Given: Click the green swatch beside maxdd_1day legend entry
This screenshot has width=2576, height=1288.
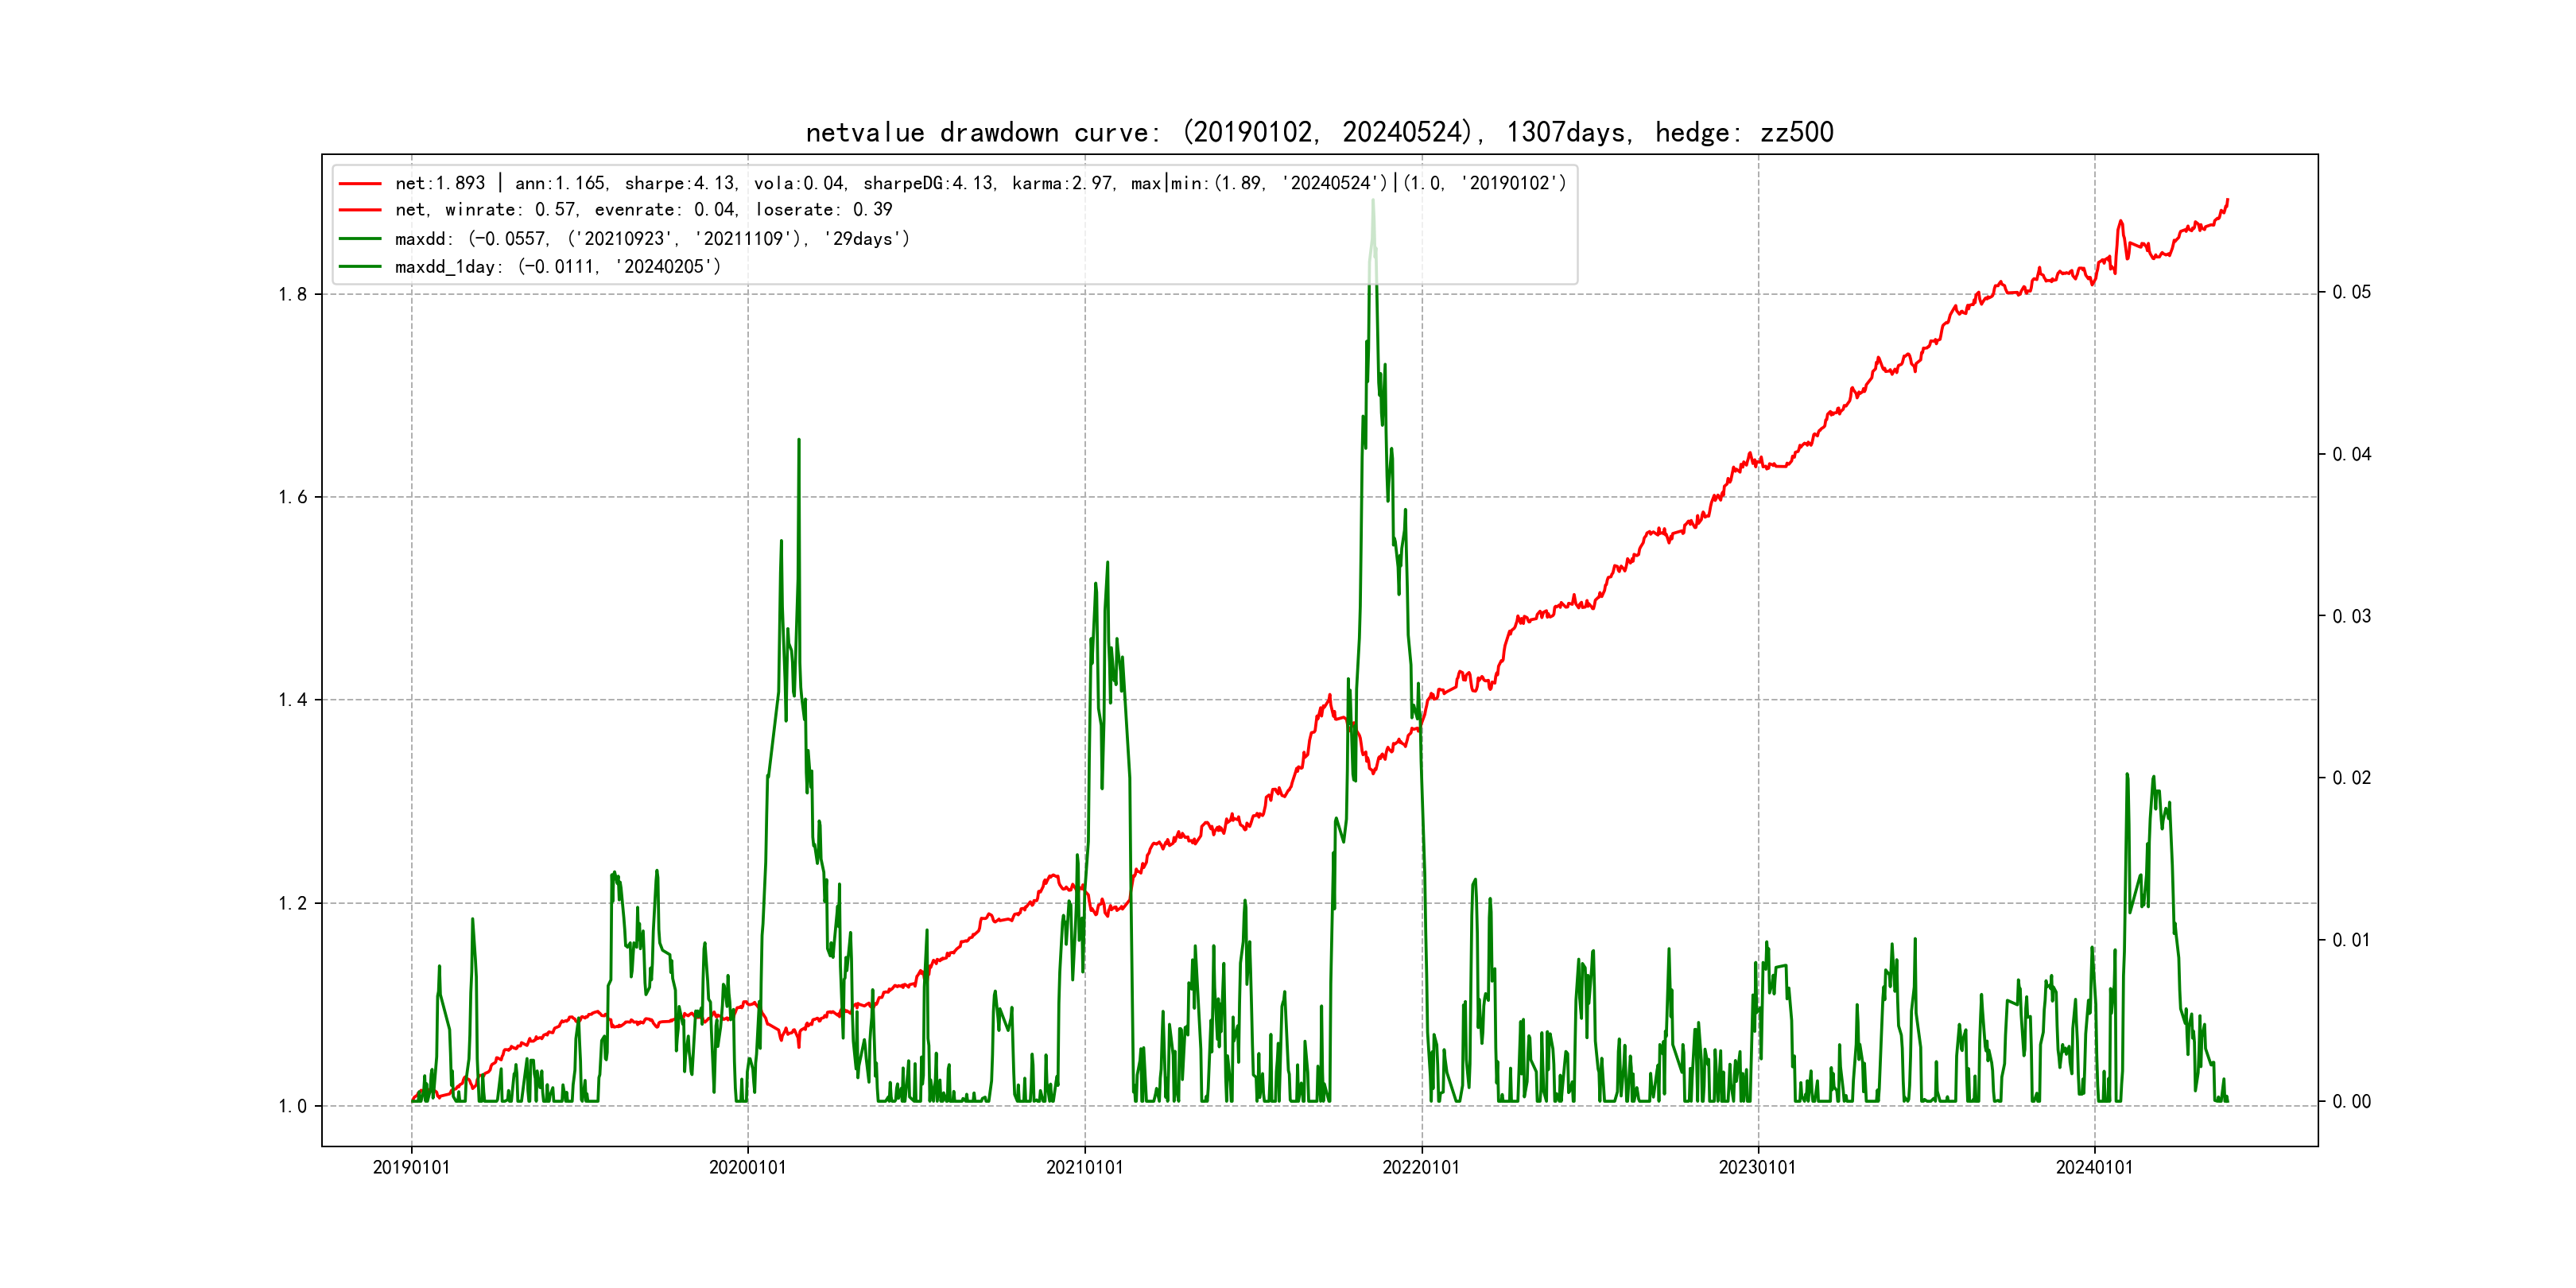Looking at the screenshot, I should (x=360, y=267).
